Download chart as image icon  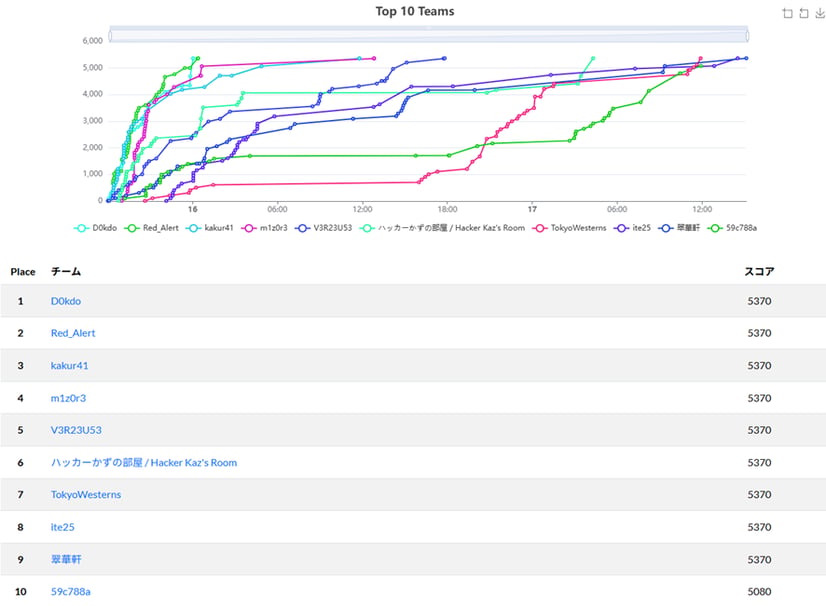[820, 13]
